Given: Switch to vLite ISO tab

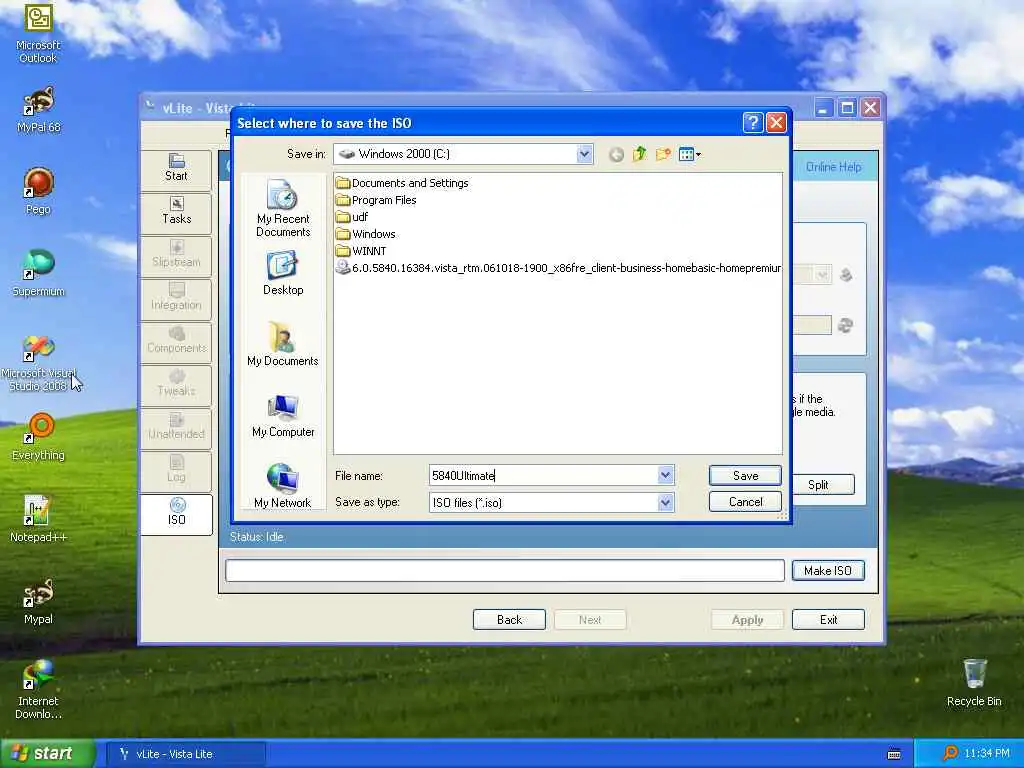Looking at the screenshot, I should (x=176, y=514).
